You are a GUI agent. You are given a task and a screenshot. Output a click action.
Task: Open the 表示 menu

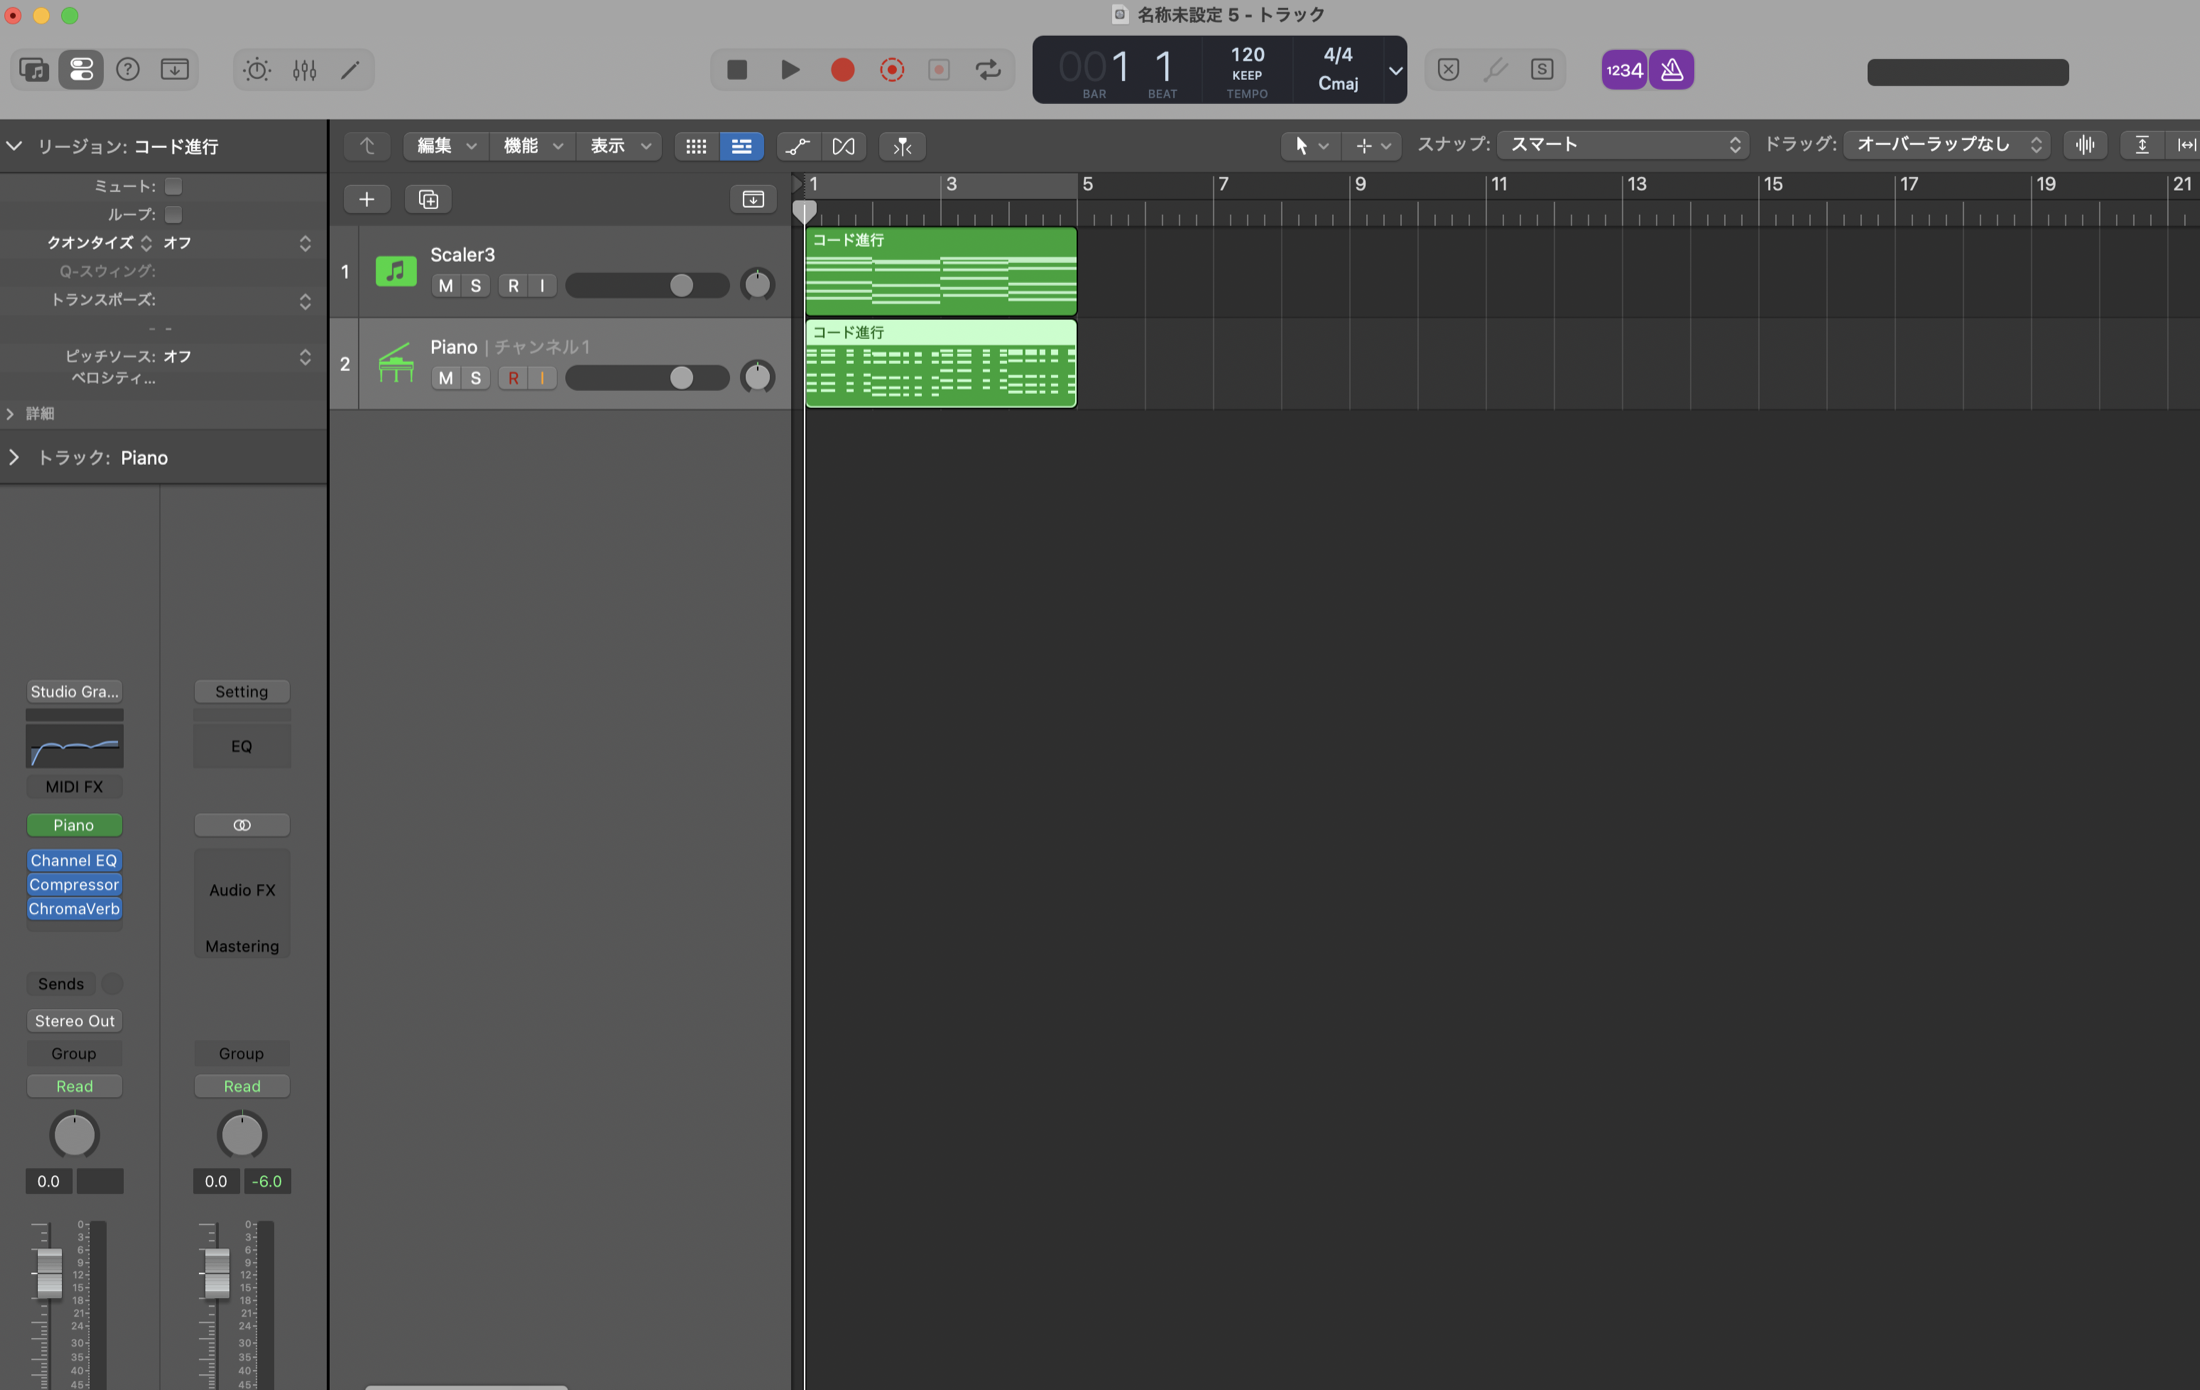(x=619, y=146)
